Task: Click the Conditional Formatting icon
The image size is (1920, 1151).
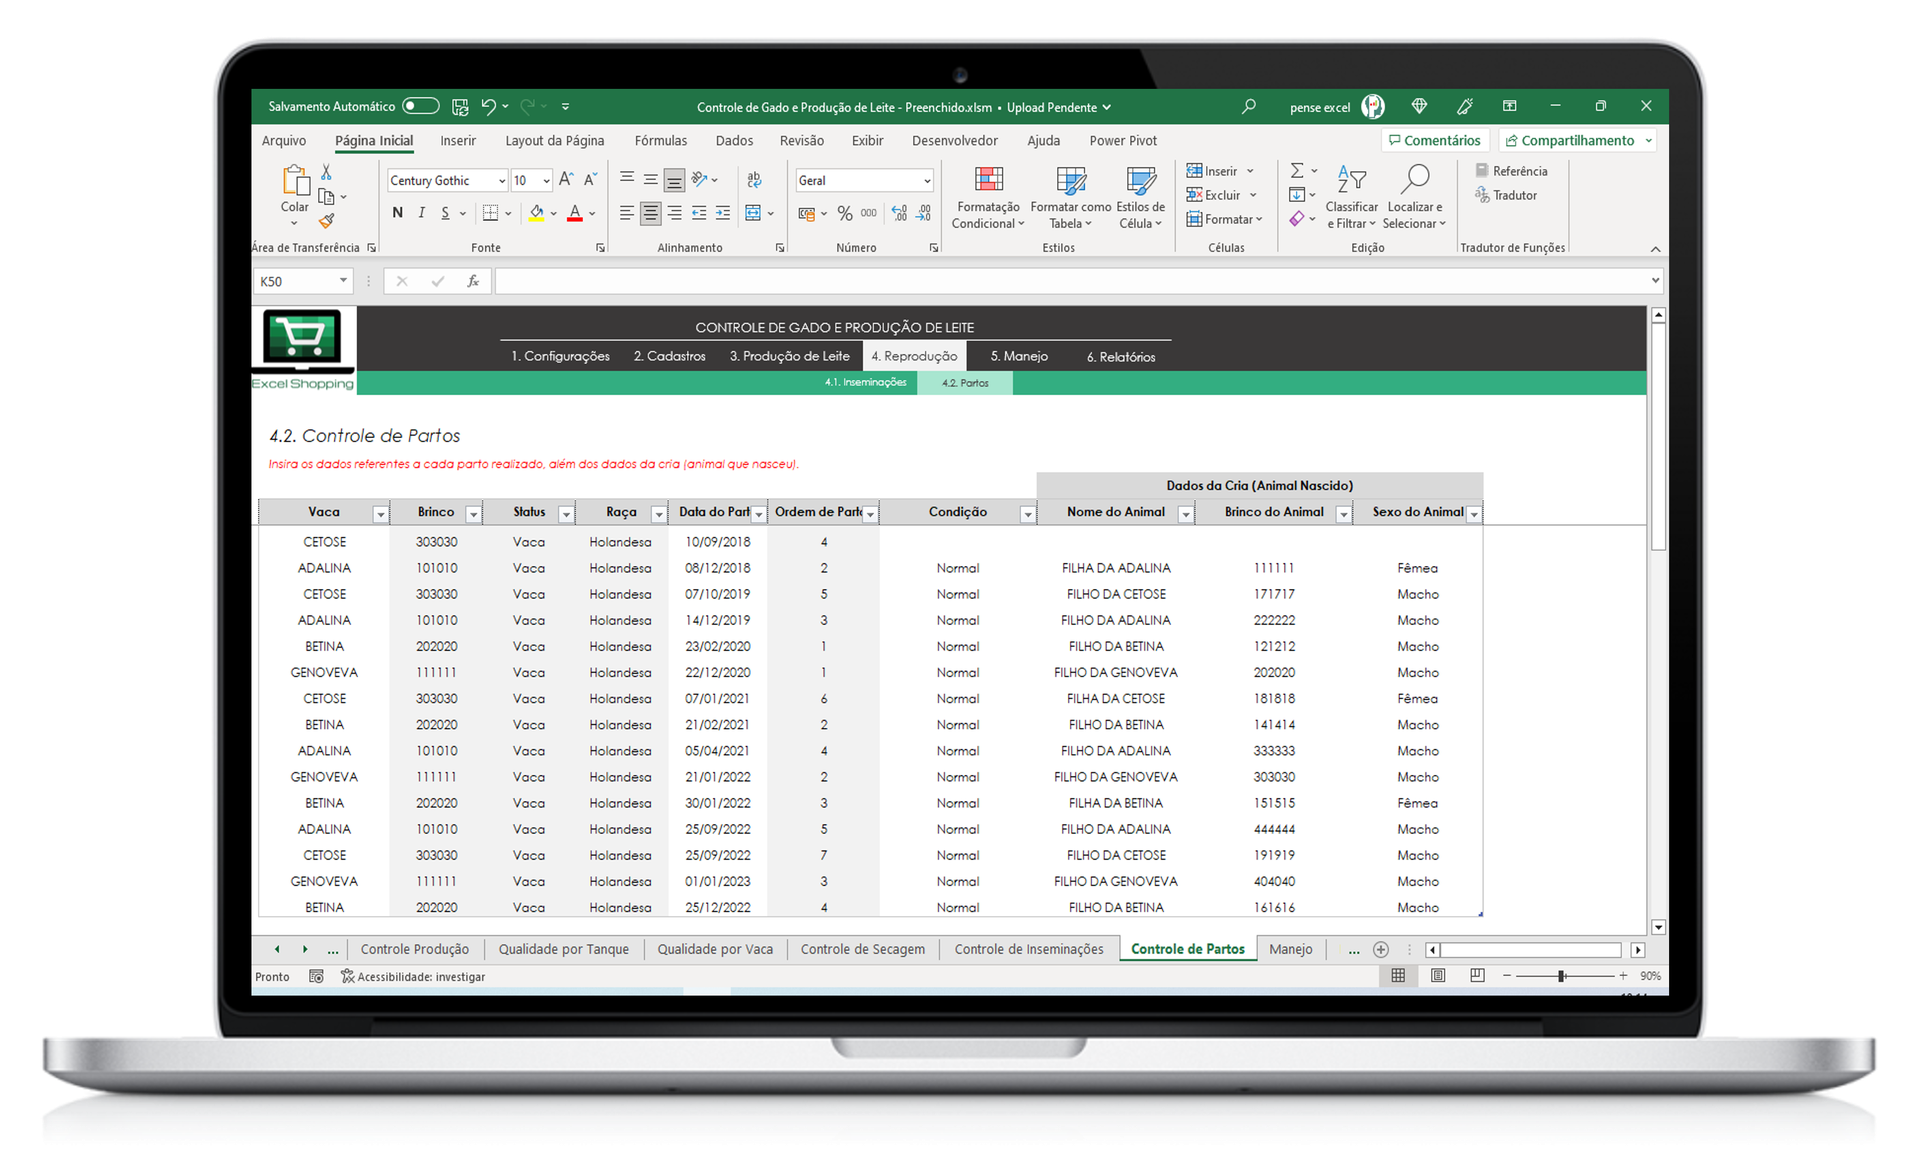Action: pos(988,181)
